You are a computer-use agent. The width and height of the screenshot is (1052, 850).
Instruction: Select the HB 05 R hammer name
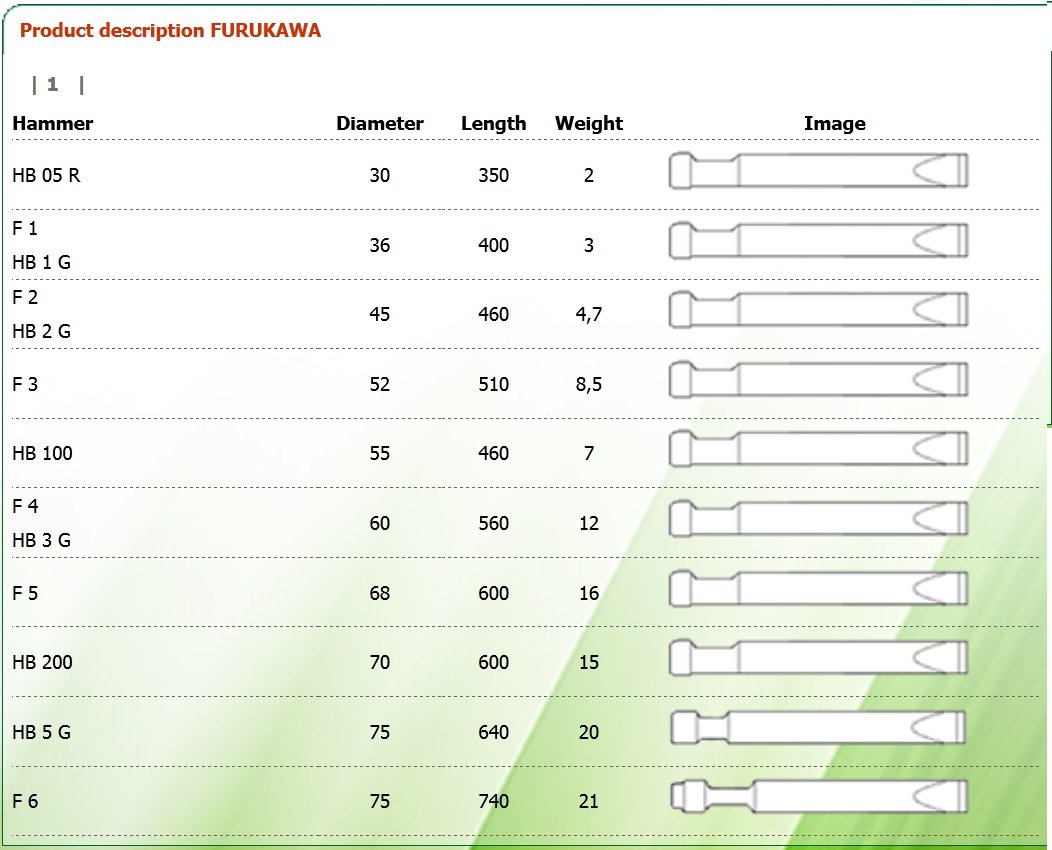46,175
